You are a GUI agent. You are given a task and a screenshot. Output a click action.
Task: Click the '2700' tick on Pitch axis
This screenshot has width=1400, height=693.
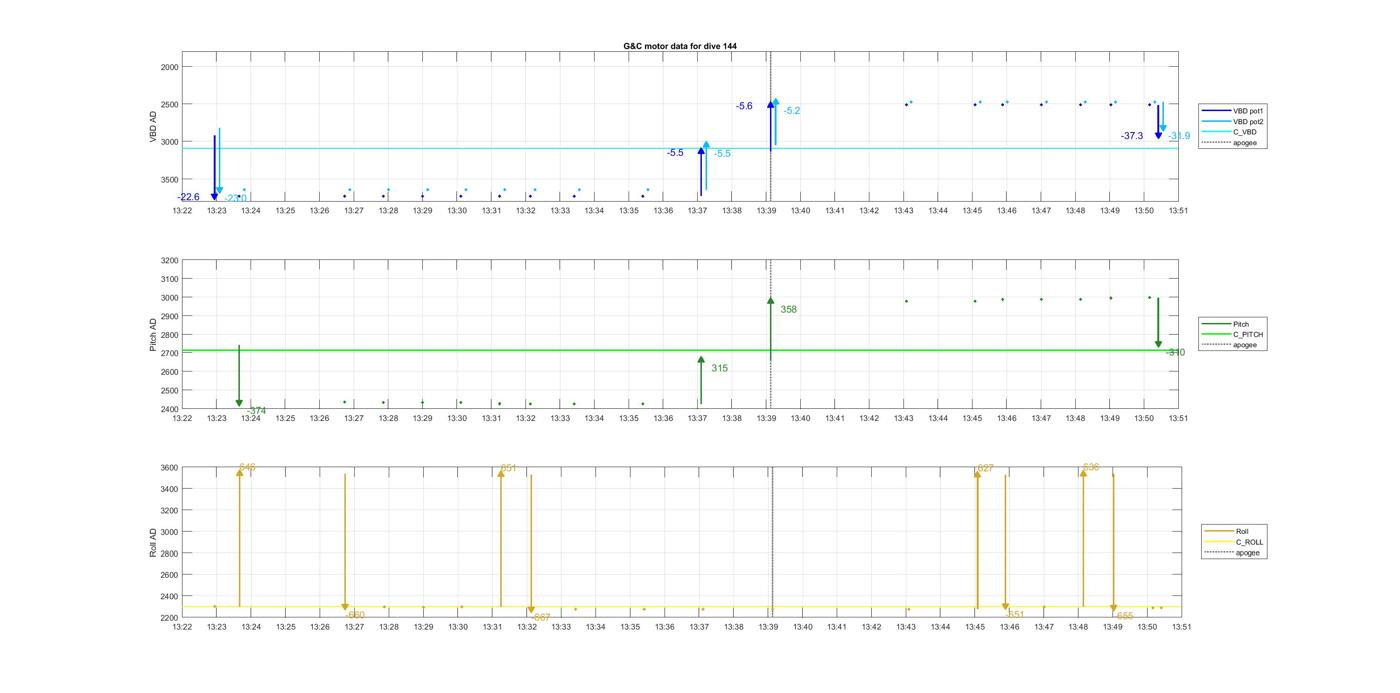pyautogui.click(x=169, y=354)
